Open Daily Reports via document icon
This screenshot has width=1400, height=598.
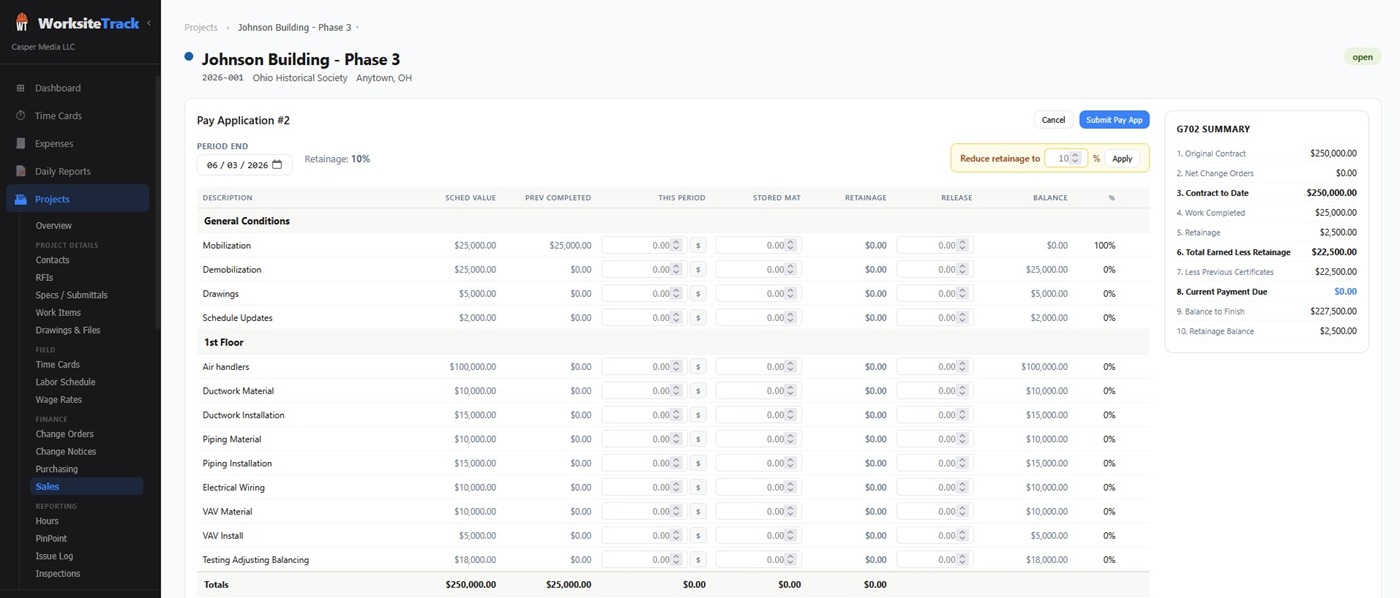21,171
